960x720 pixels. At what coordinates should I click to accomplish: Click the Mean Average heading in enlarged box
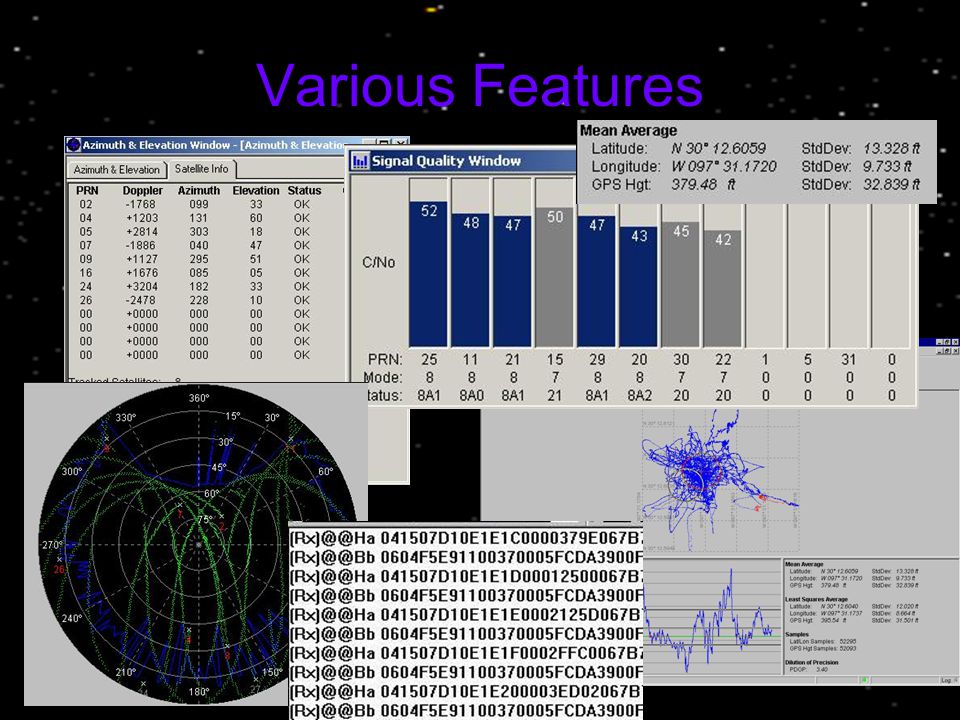pyautogui.click(x=628, y=130)
